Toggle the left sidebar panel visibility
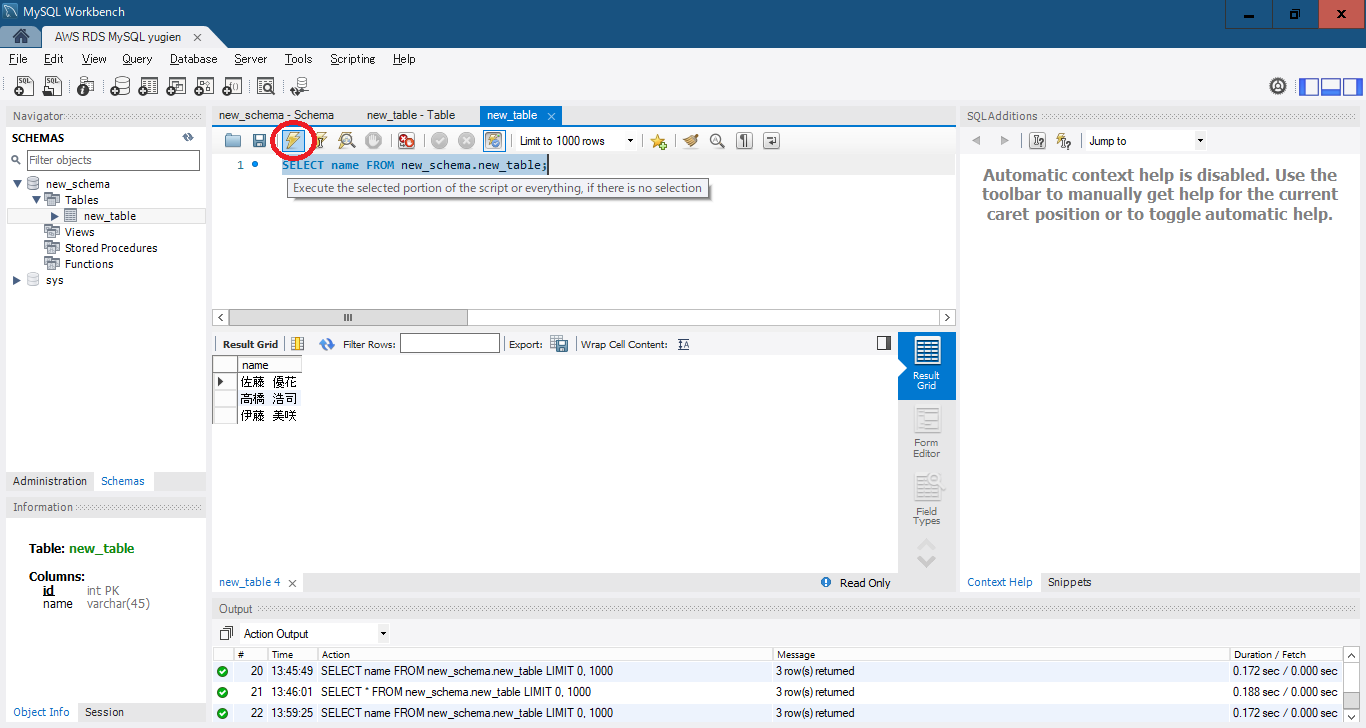Image resolution: width=1366 pixels, height=728 pixels. (1309, 87)
